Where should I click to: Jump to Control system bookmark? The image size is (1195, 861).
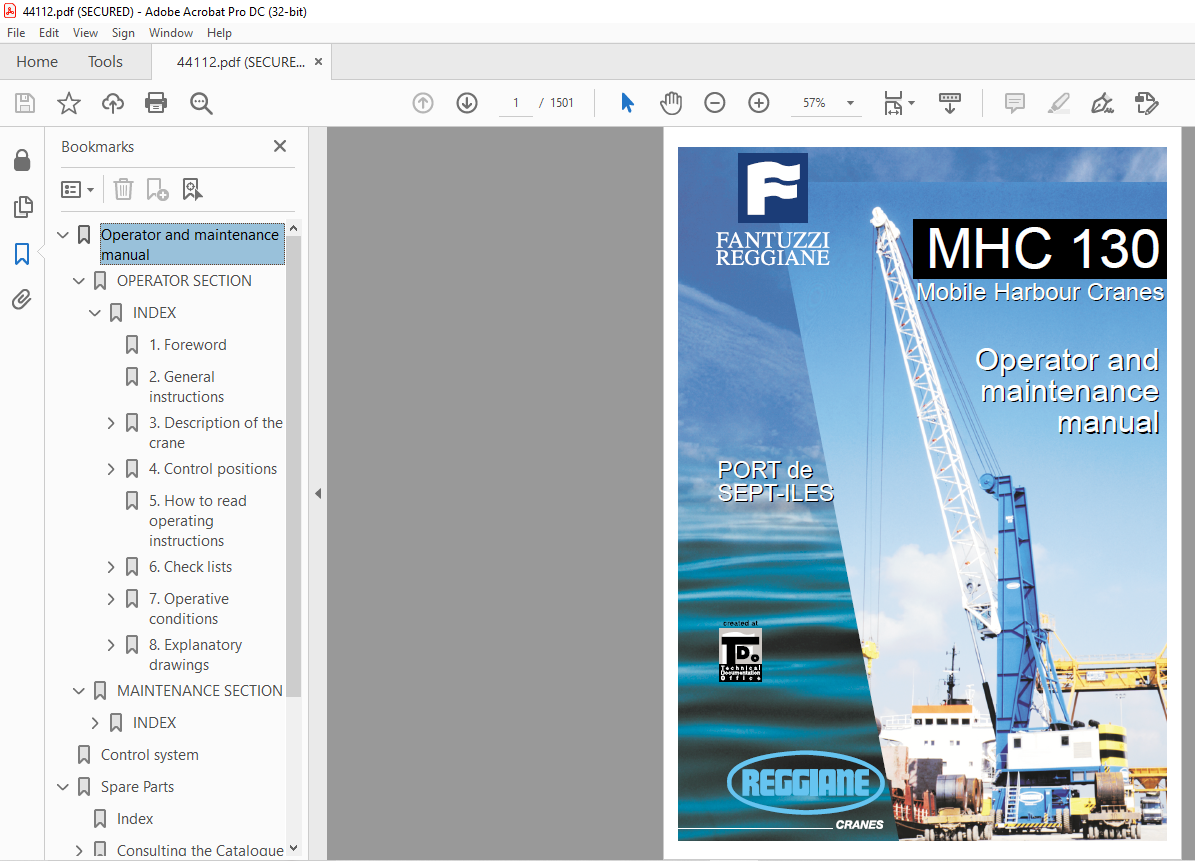149,754
